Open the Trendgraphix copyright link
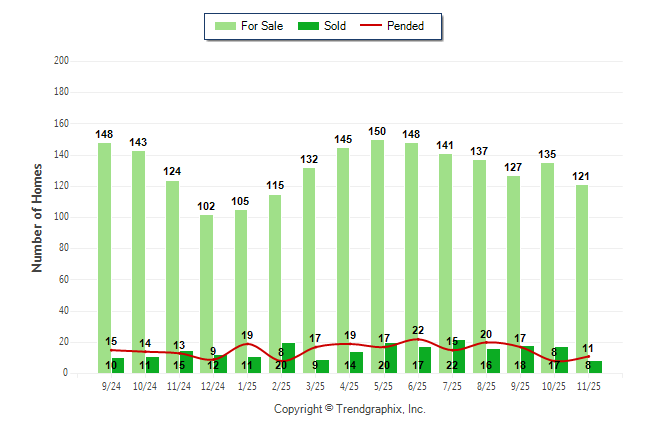The image size is (646, 434). pyautogui.click(x=349, y=409)
